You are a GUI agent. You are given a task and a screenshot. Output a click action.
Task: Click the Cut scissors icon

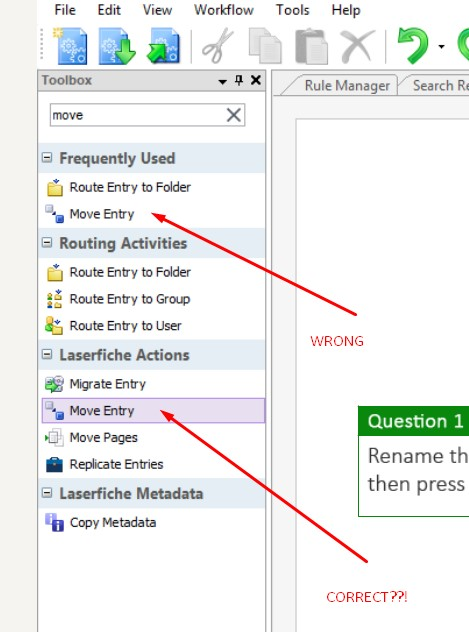click(218, 46)
